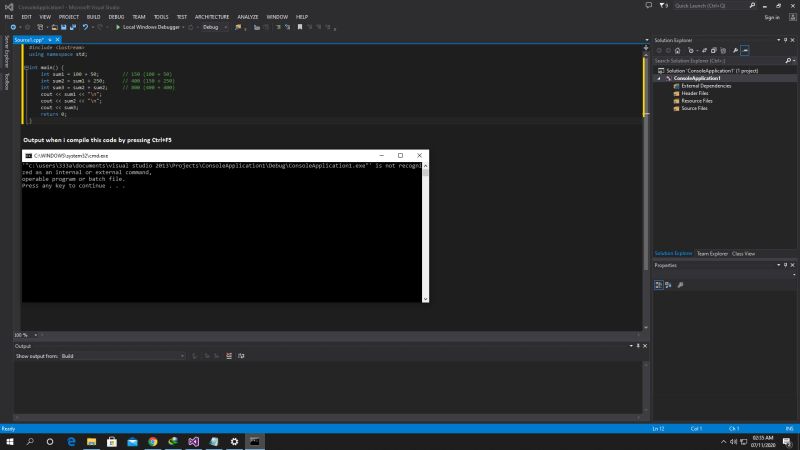Open Solution Explorer window options dropdown
Image resolution: width=800 pixels, height=450 pixels.
click(779, 40)
